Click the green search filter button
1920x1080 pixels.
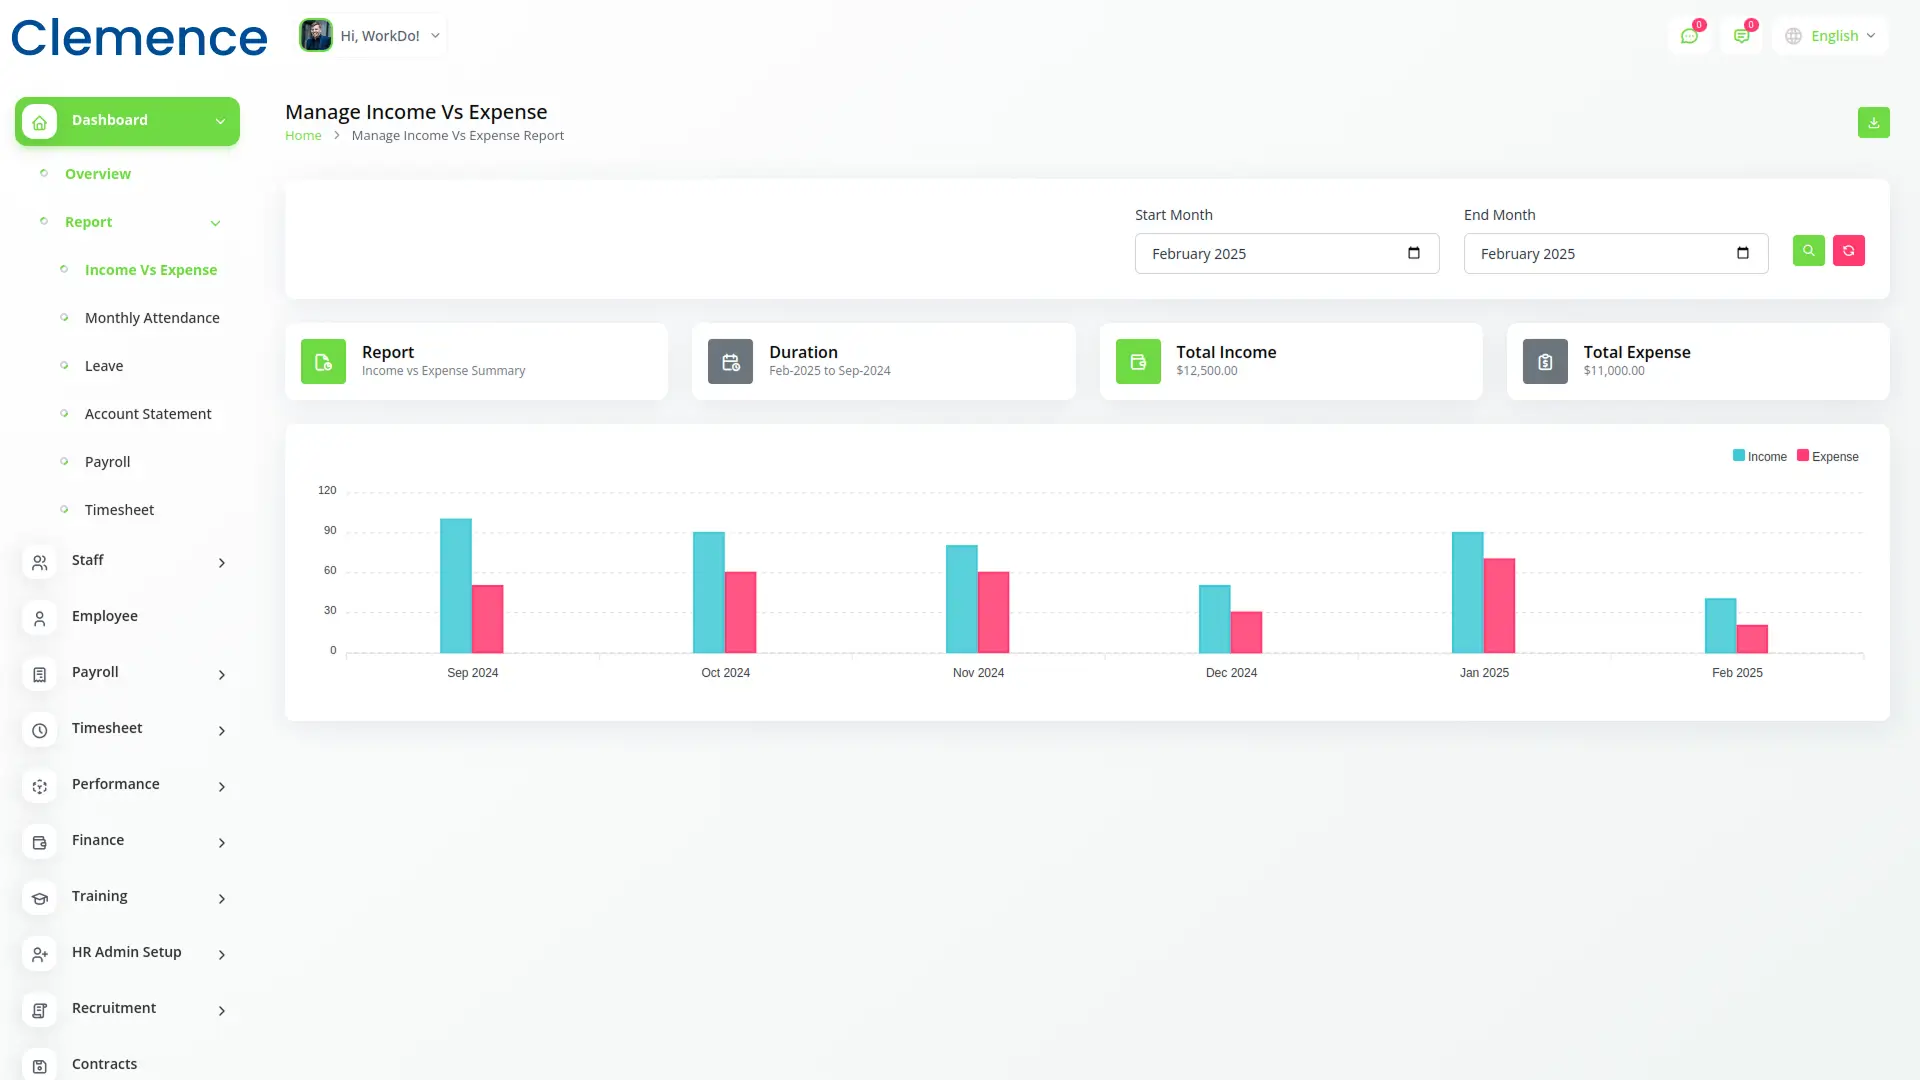(1808, 251)
